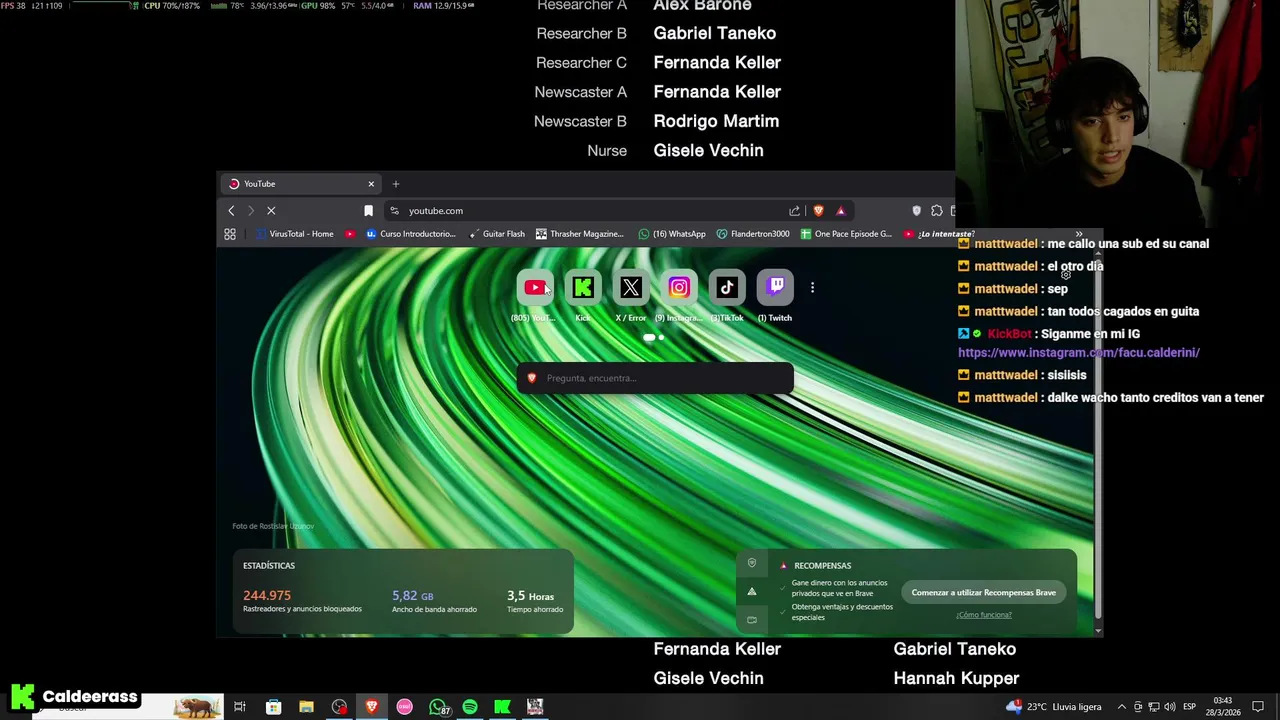1280x720 pixels.
Task: Open One Pace Episode G bookmark
Action: [x=846, y=234]
